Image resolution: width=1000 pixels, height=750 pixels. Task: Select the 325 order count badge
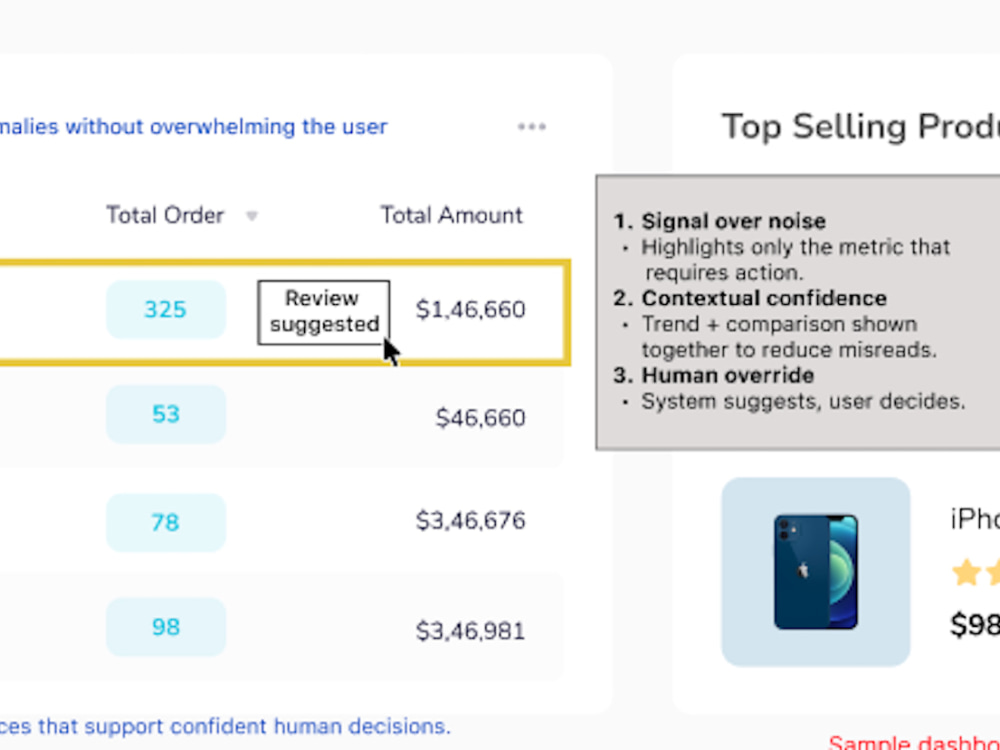(166, 309)
